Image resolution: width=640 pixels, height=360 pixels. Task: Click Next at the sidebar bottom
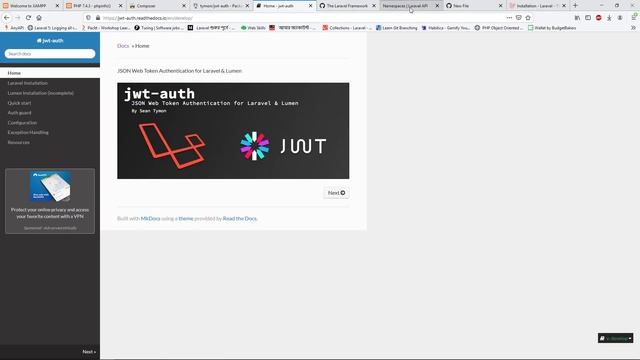[x=89, y=351]
